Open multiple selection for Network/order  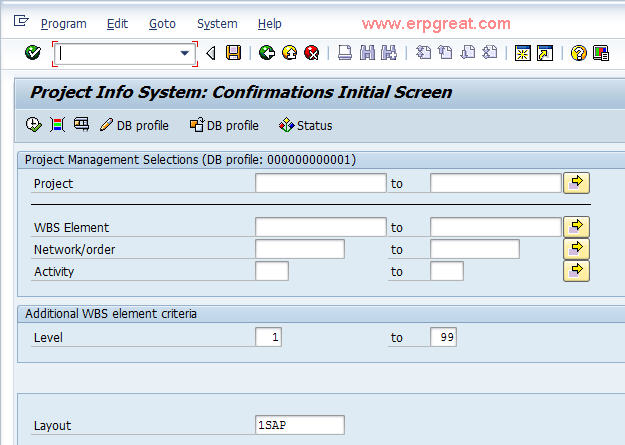click(x=576, y=249)
